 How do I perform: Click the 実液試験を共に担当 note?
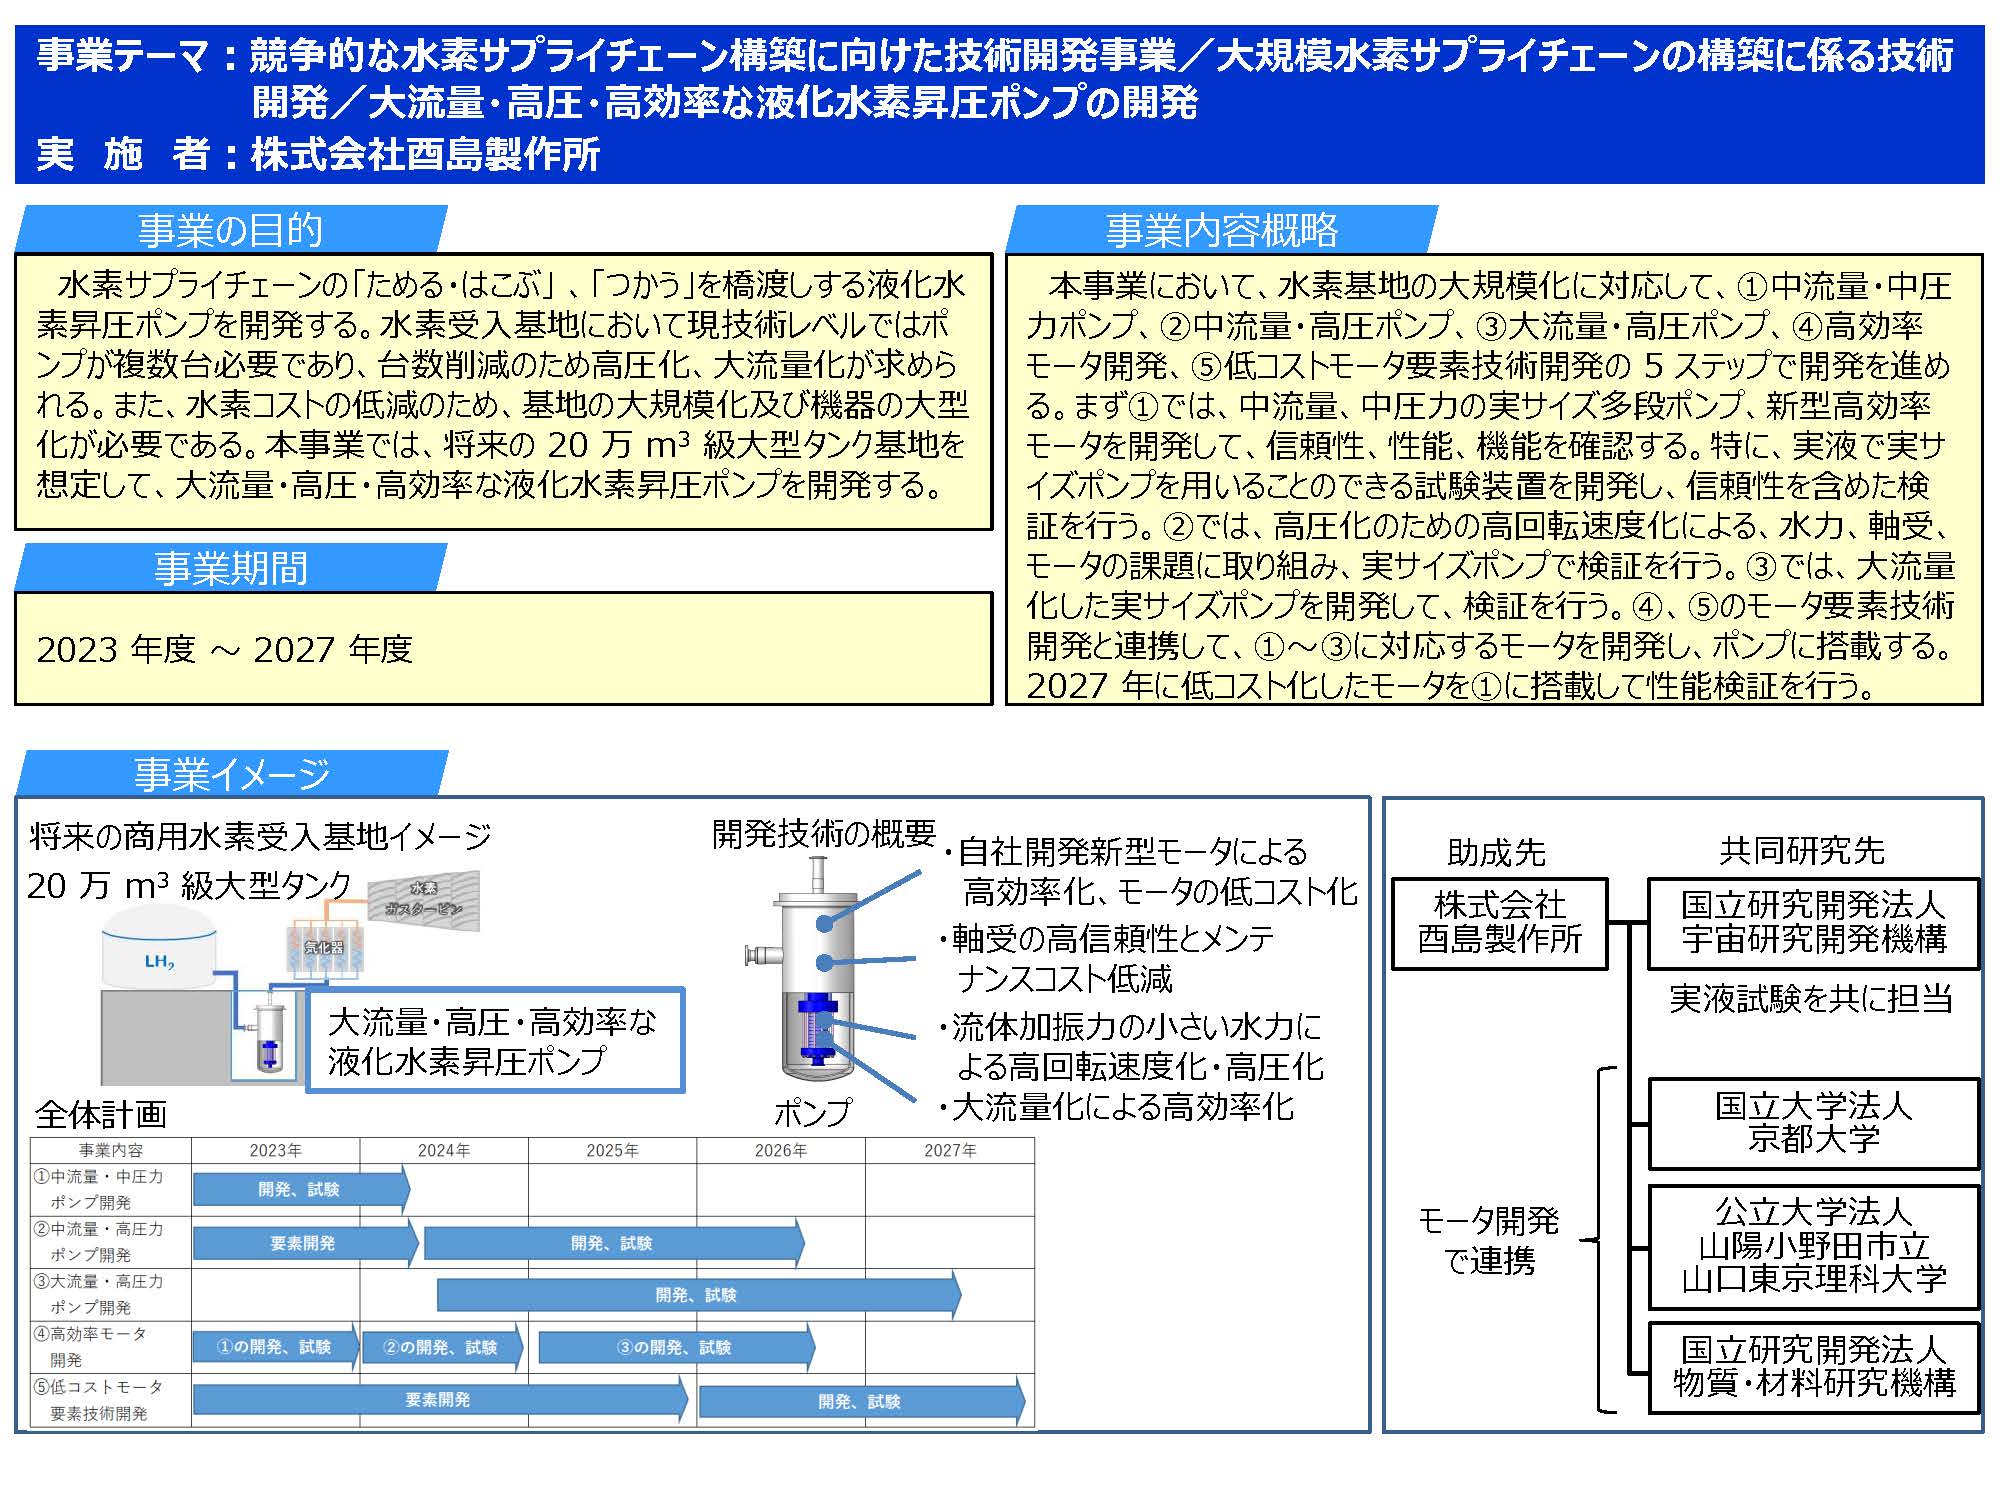[x=1810, y=998]
